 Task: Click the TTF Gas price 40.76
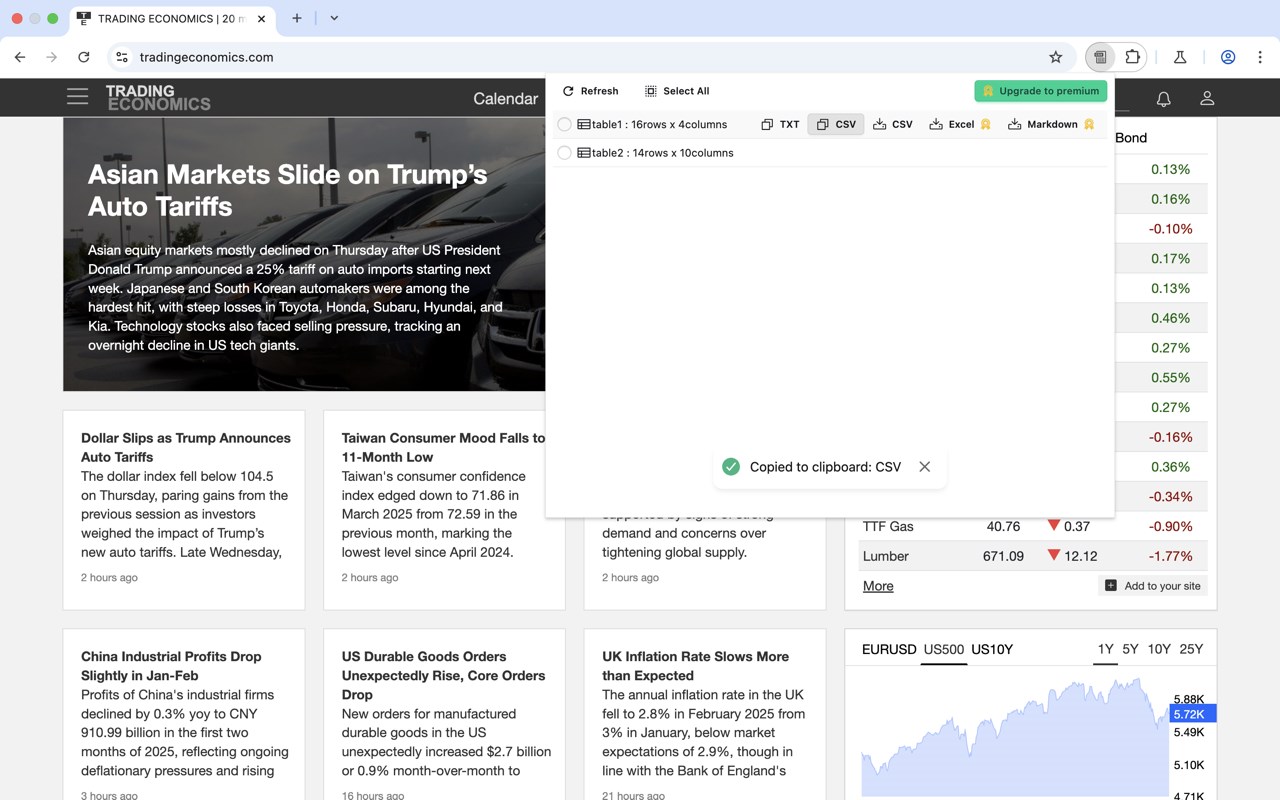pos(1003,526)
